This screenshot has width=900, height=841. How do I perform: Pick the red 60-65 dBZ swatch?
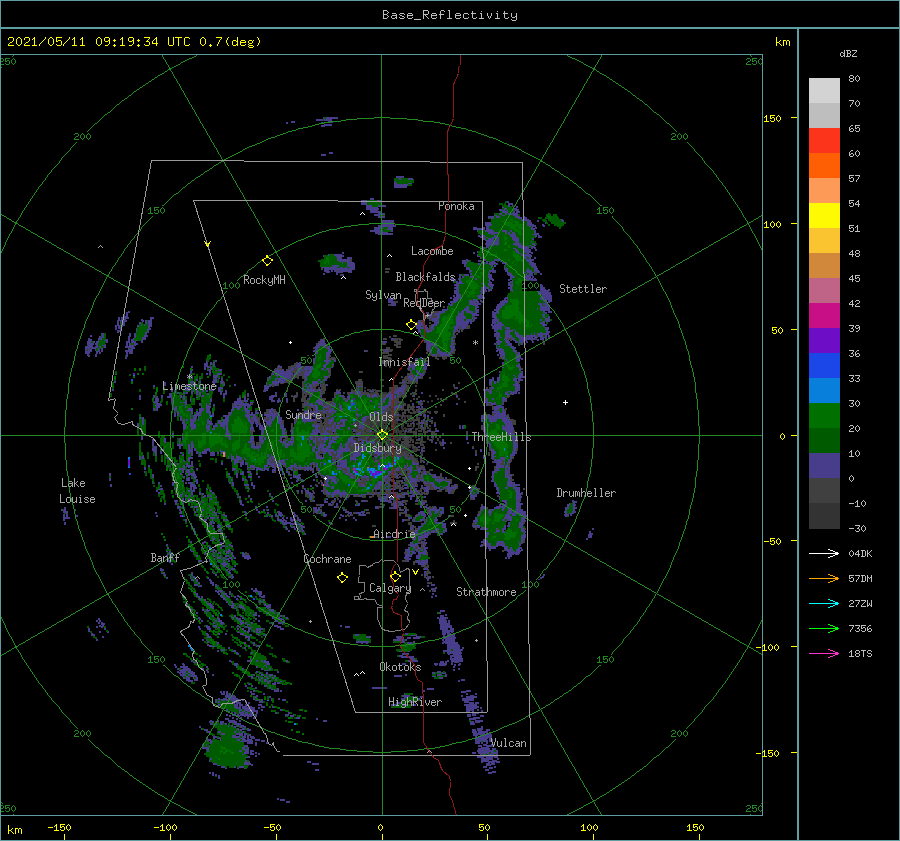824,141
